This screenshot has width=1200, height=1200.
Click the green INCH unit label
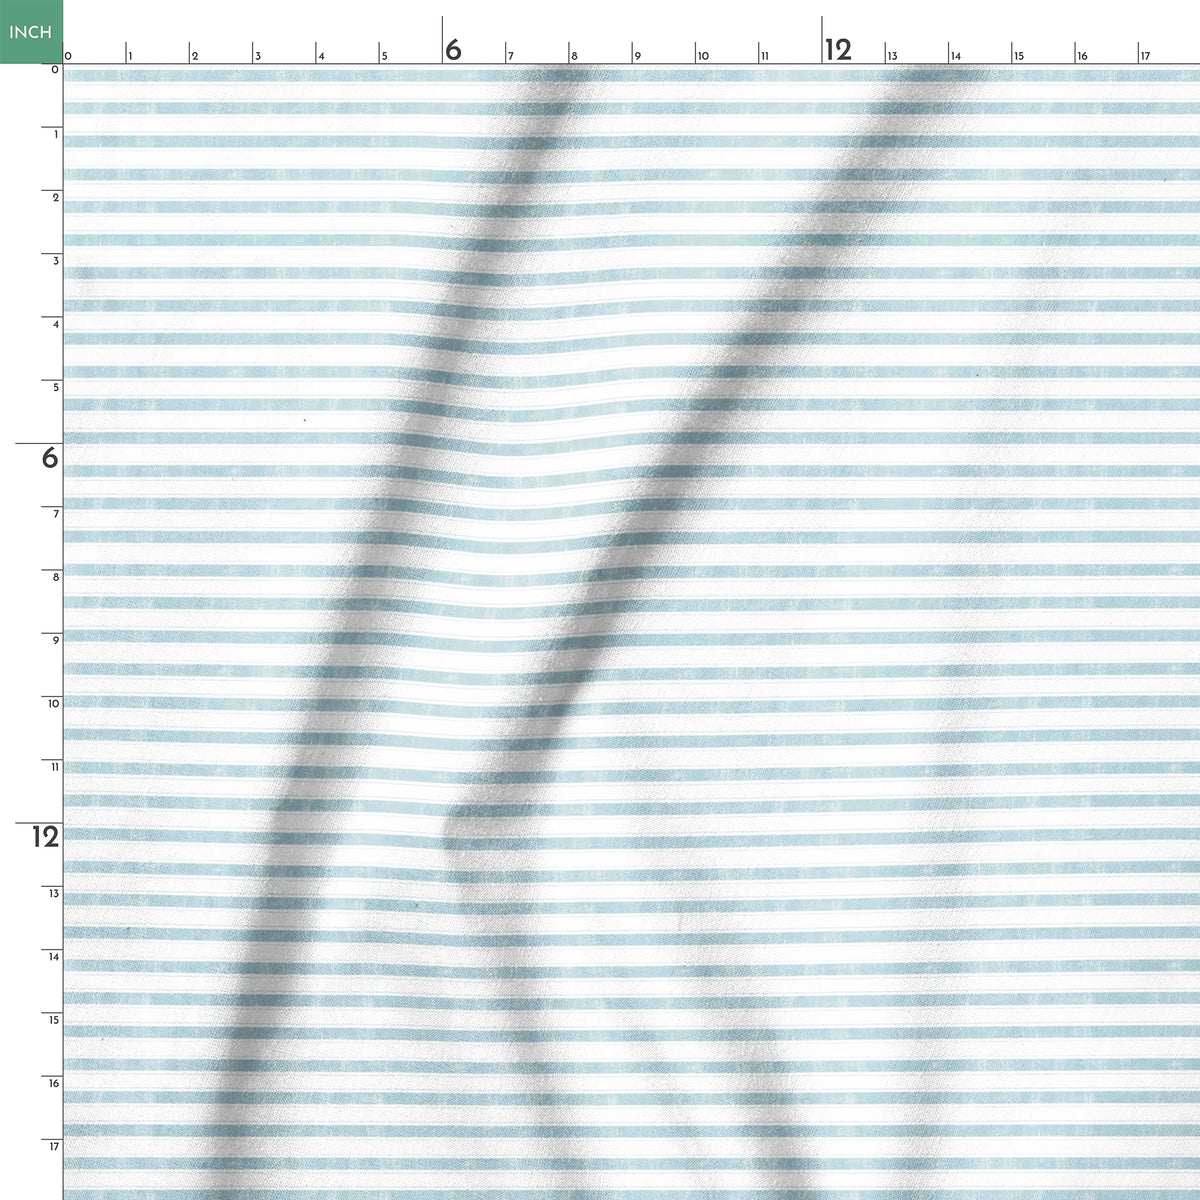click(x=31, y=32)
